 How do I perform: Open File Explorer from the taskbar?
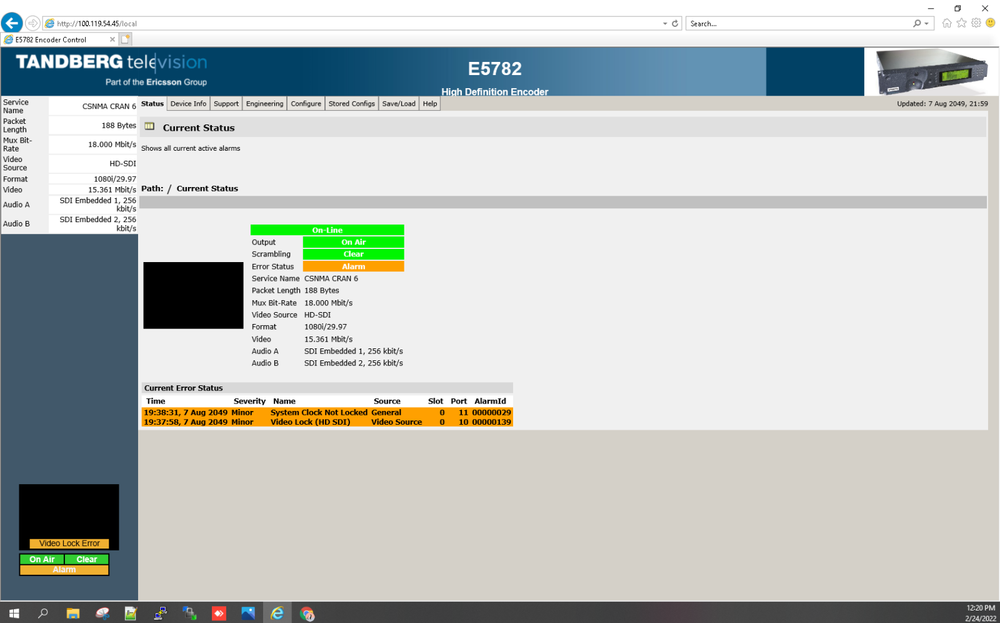(73, 613)
